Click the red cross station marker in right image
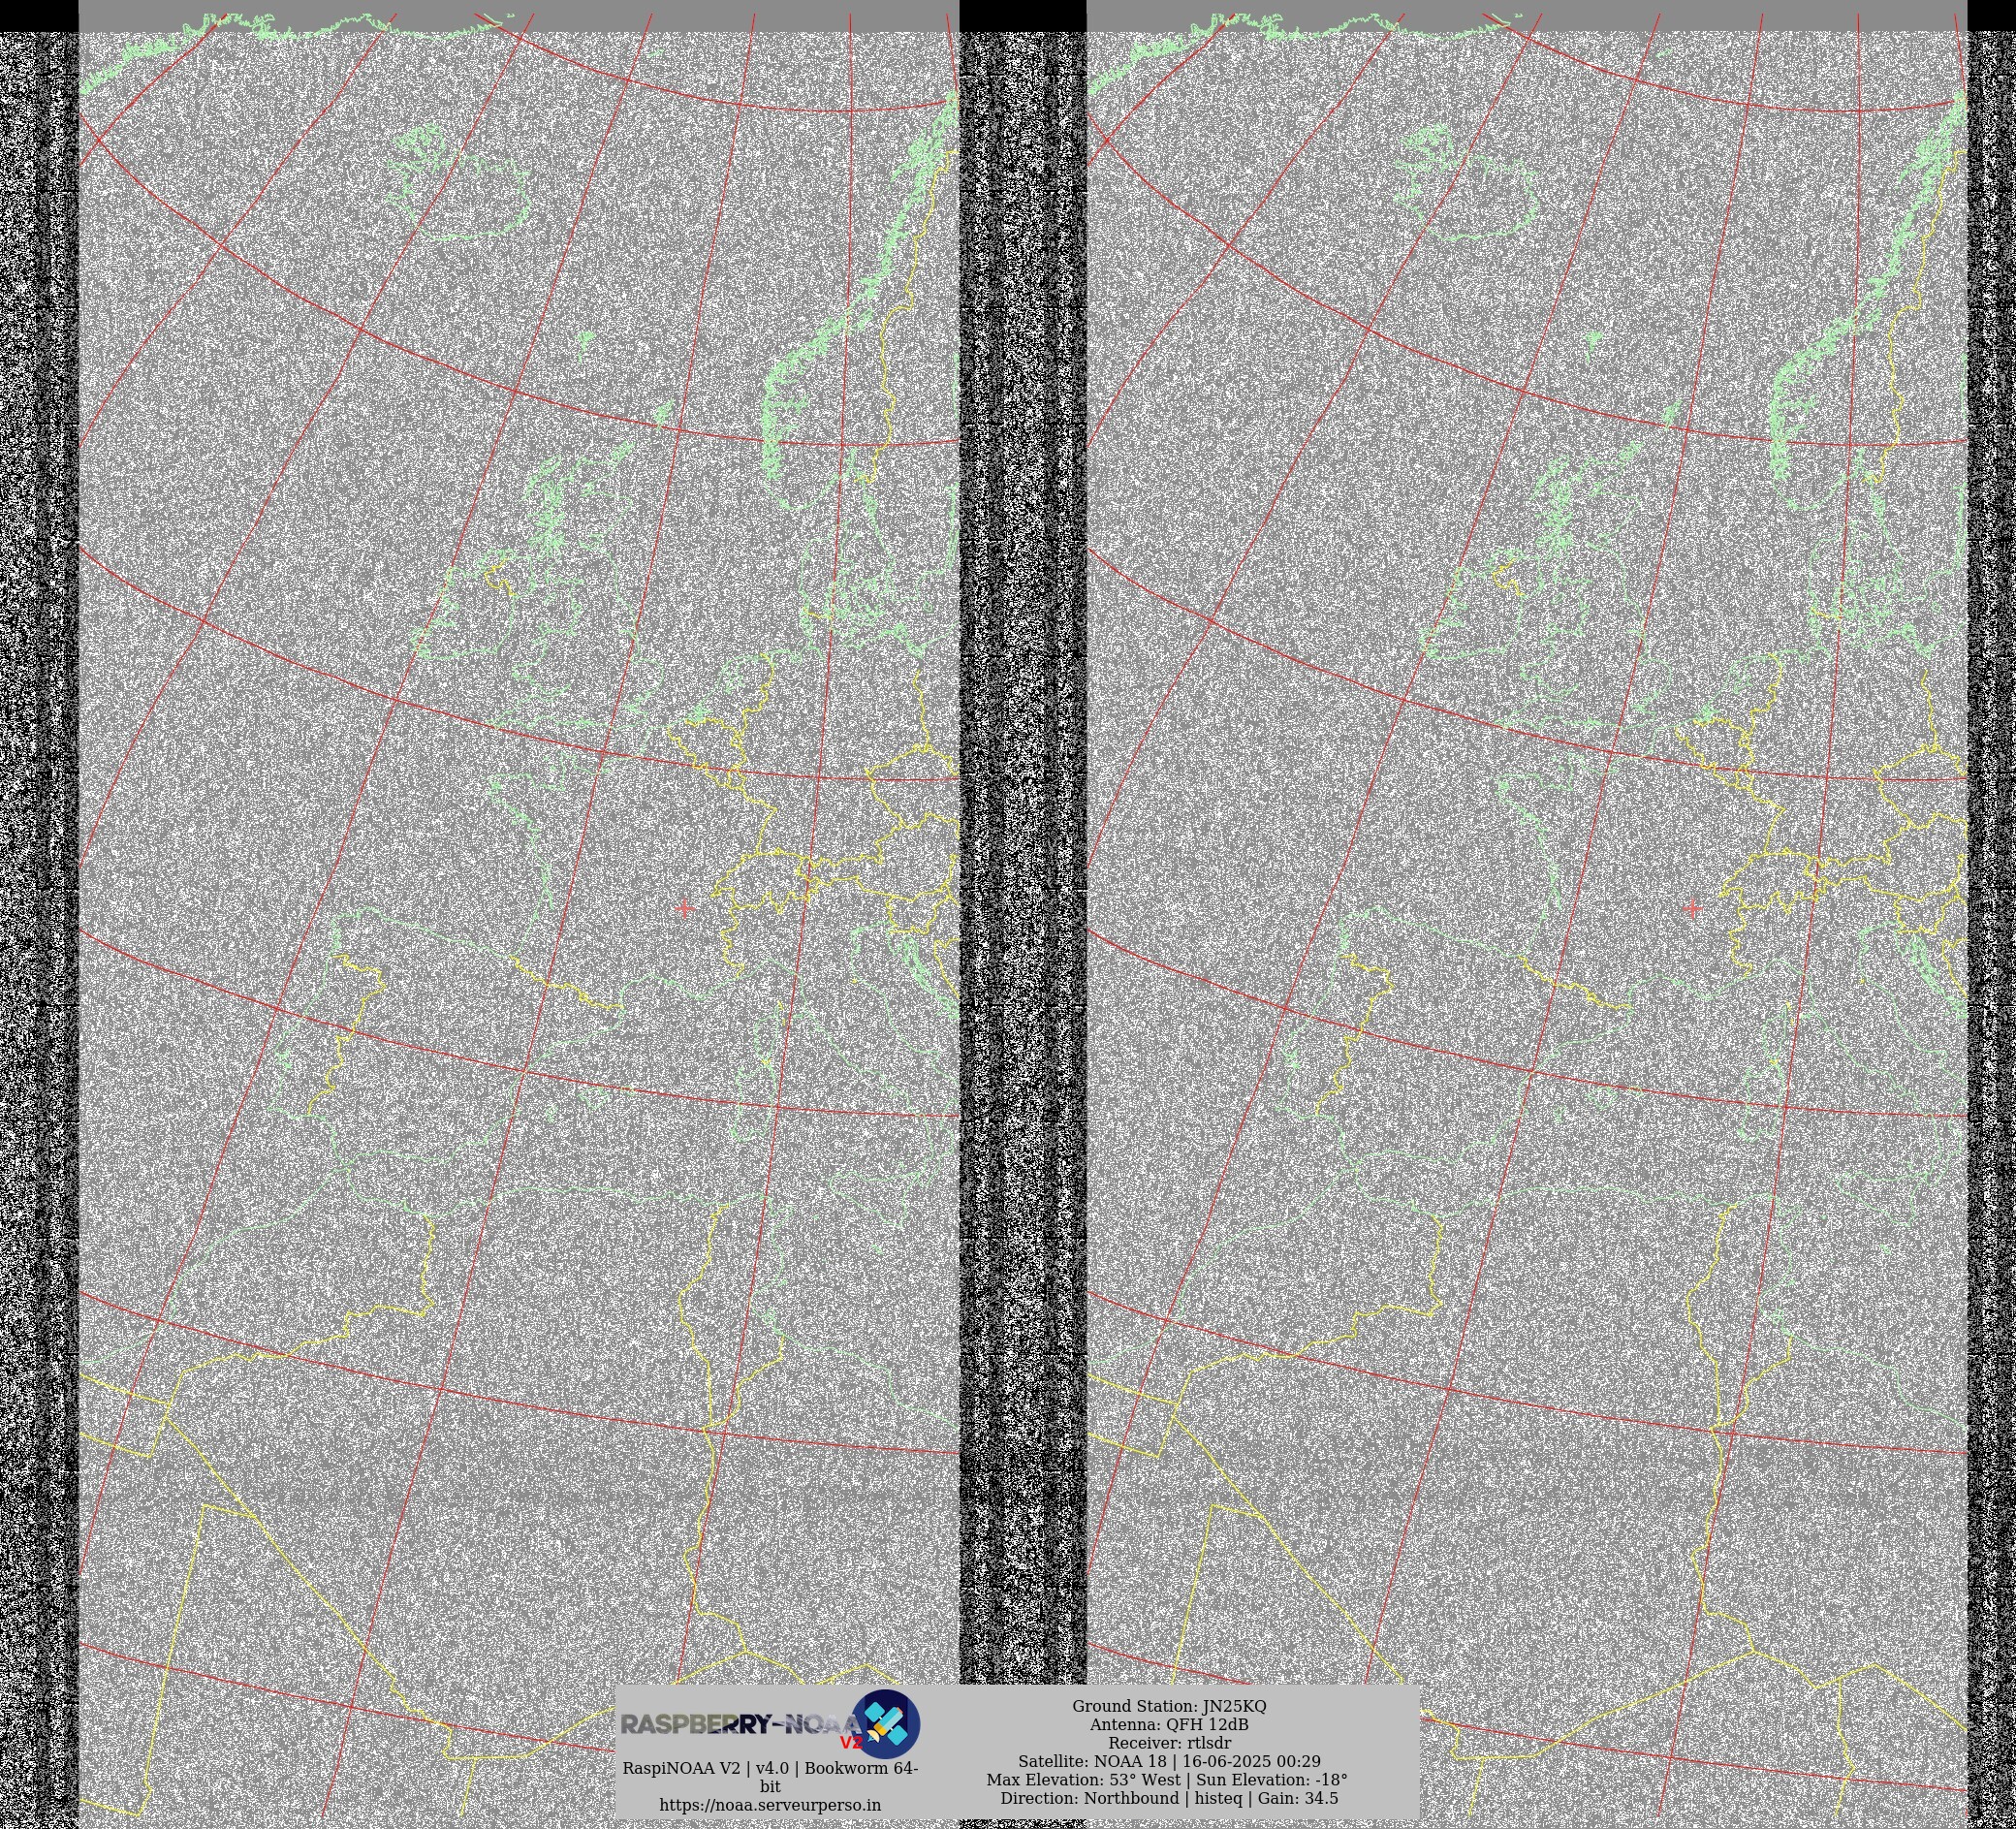Viewport: 2016px width, 1829px height. point(1692,908)
